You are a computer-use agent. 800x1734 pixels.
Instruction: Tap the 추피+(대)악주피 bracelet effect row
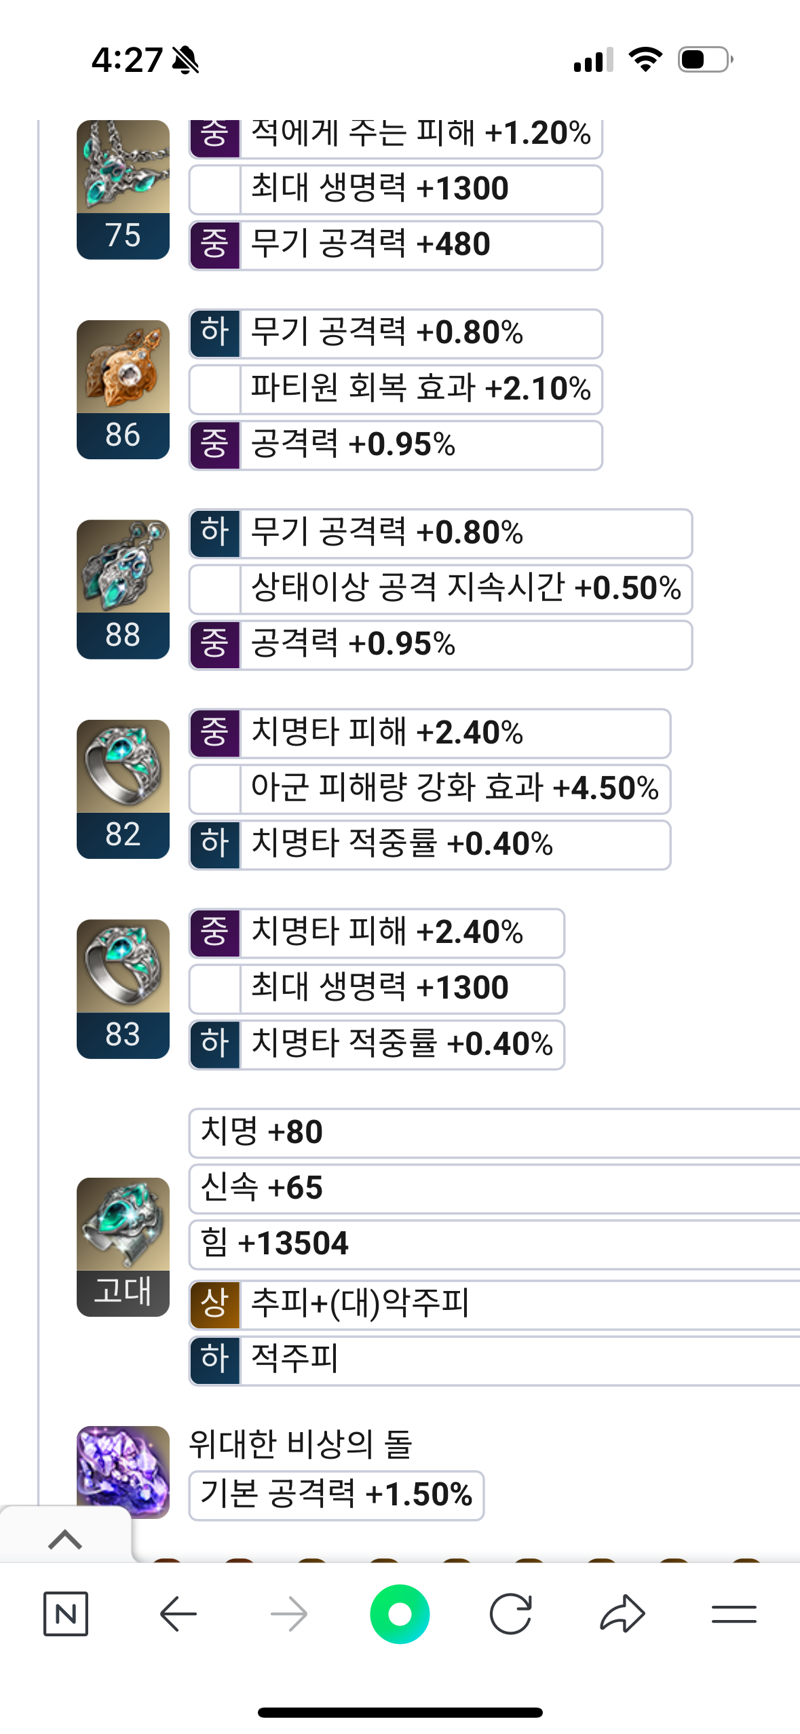coord(495,1303)
